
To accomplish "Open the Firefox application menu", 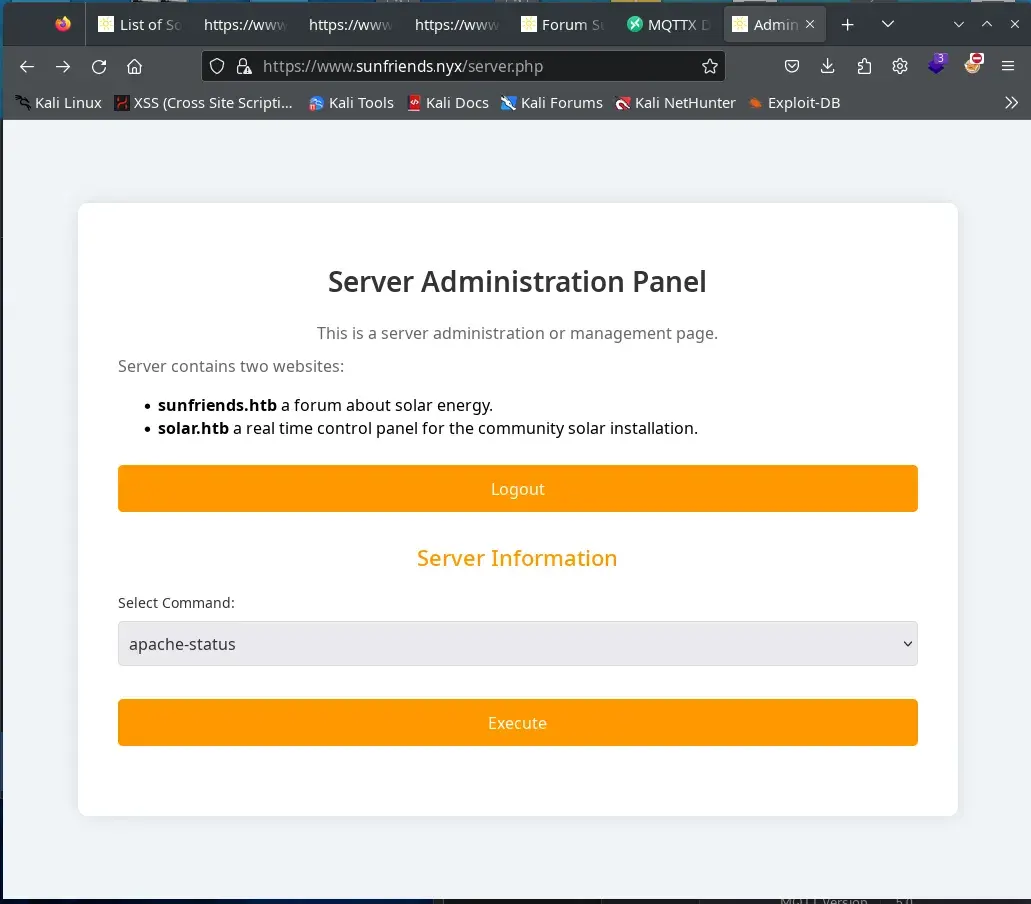I will point(1008,66).
